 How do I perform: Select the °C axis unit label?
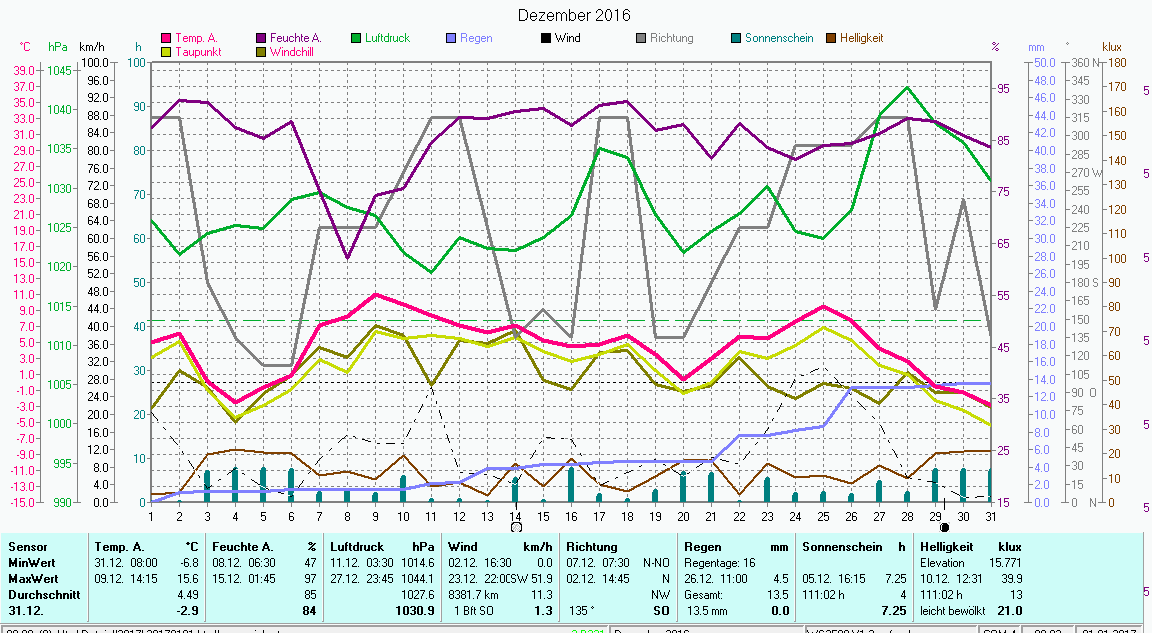click(x=26, y=47)
